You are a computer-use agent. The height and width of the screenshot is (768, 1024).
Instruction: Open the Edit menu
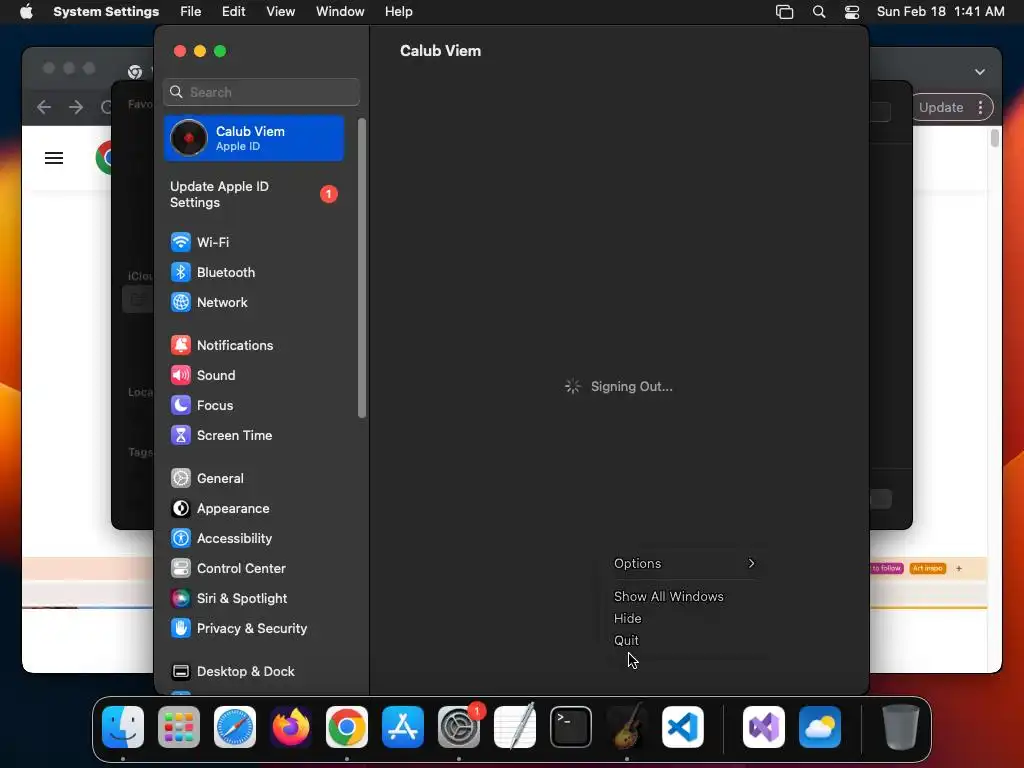tap(234, 12)
